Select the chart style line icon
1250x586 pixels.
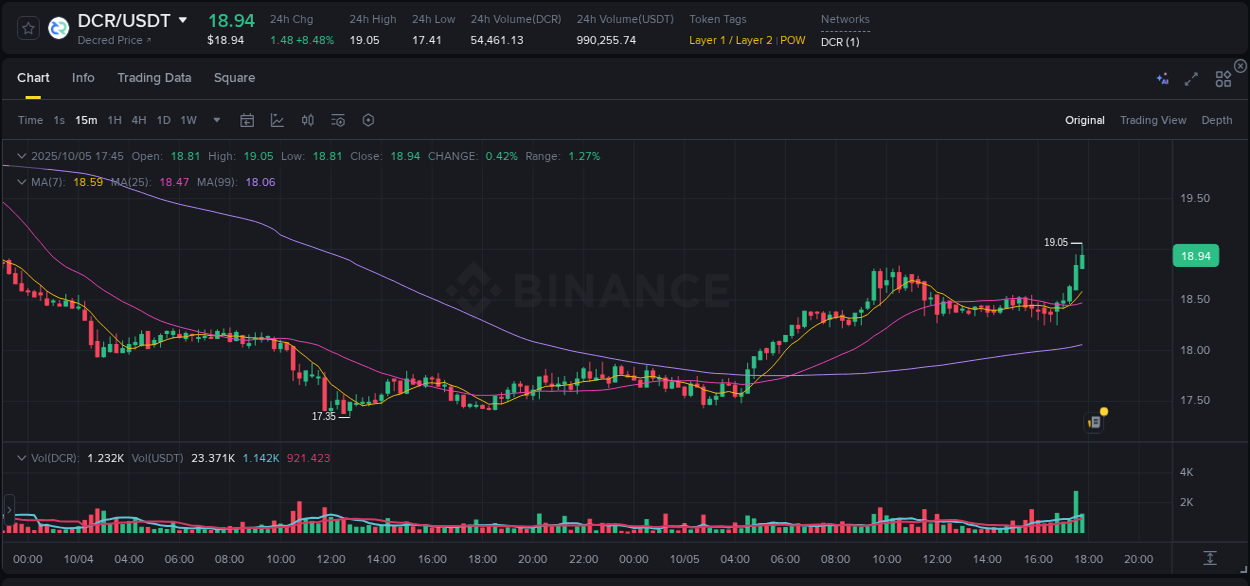pyautogui.click(x=276, y=120)
